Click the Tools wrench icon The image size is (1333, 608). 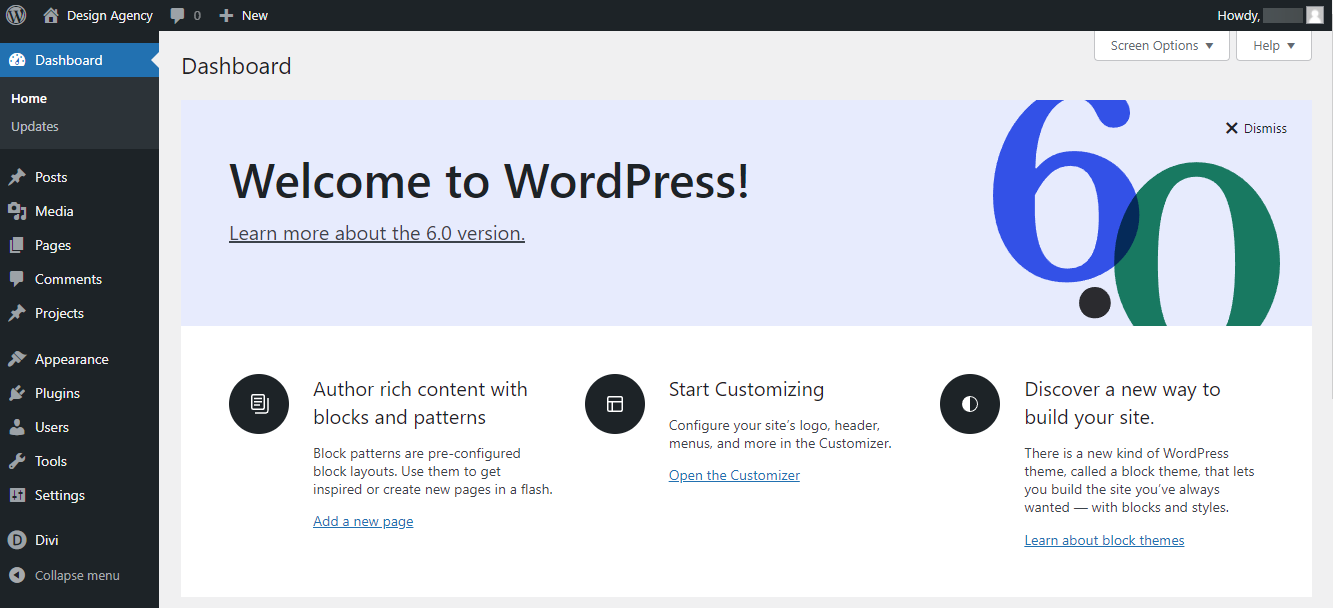pyautogui.click(x=17, y=461)
